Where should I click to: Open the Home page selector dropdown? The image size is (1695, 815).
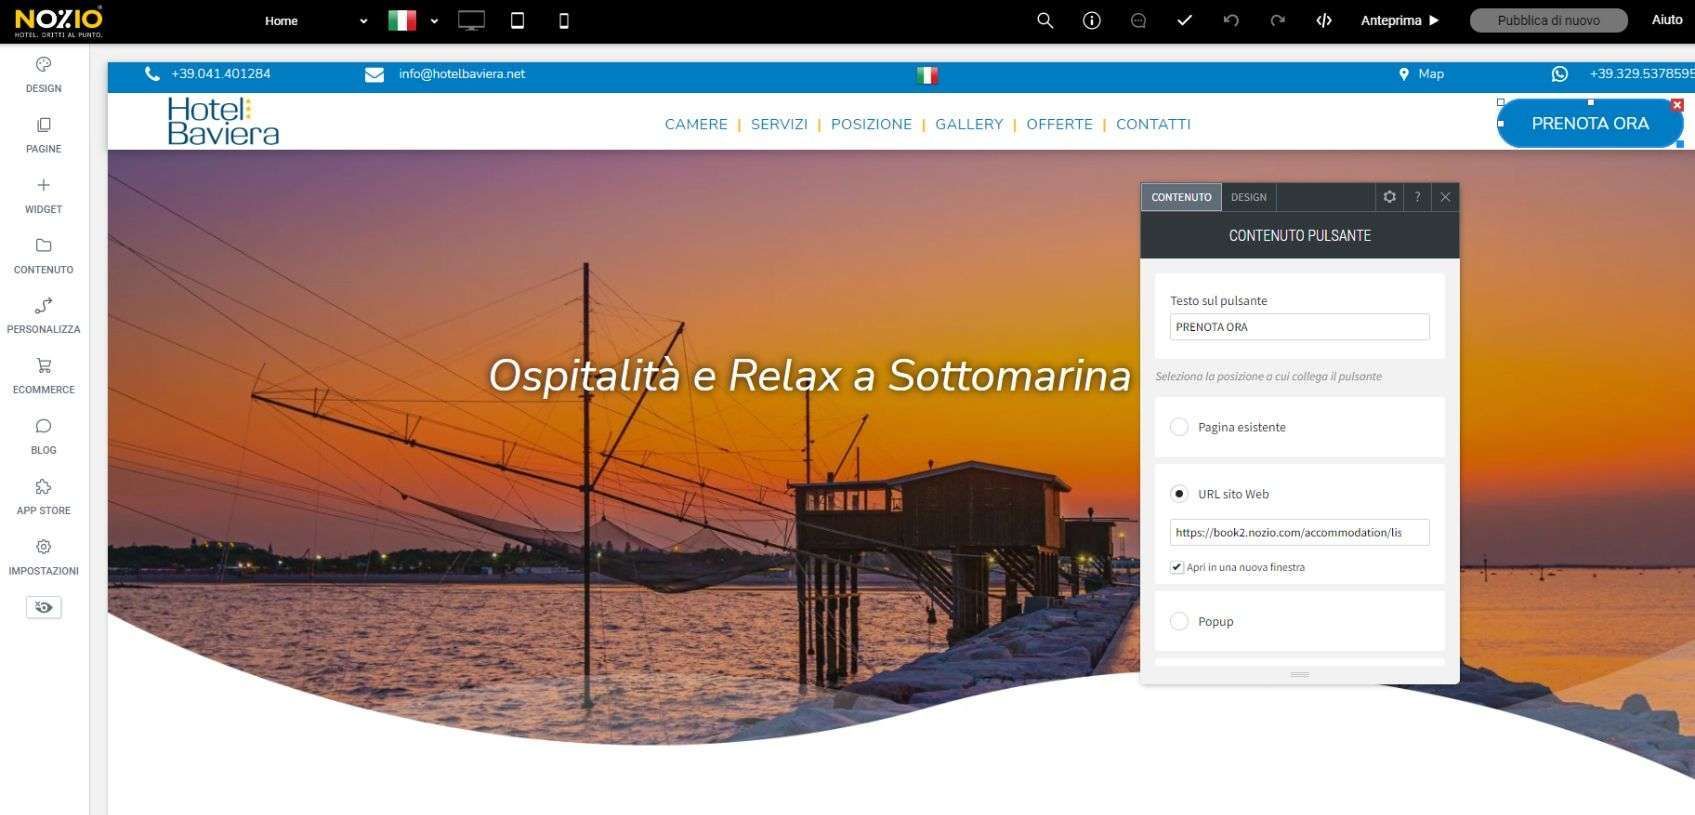click(x=315, y=21)
